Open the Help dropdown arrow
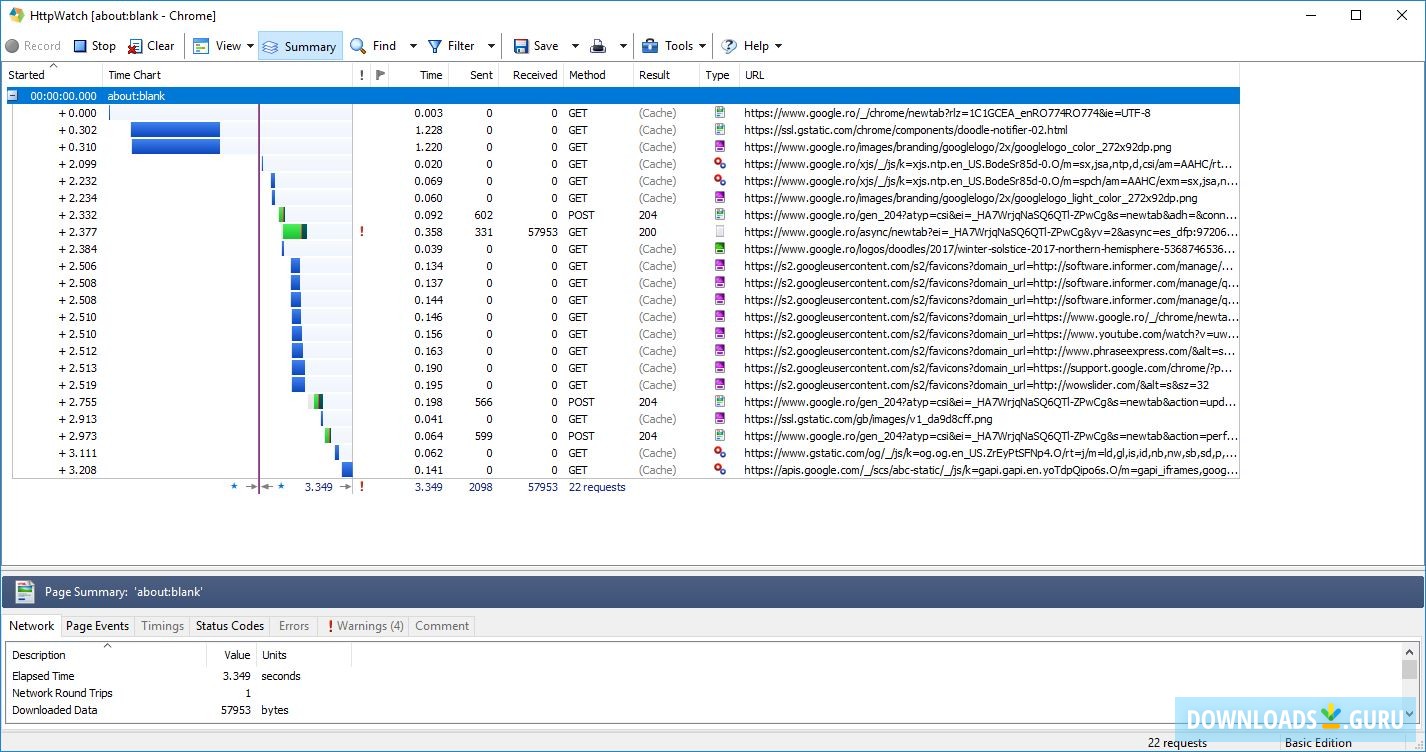Viewport: 1426px width, 752px height. click(x=778, y=46)
